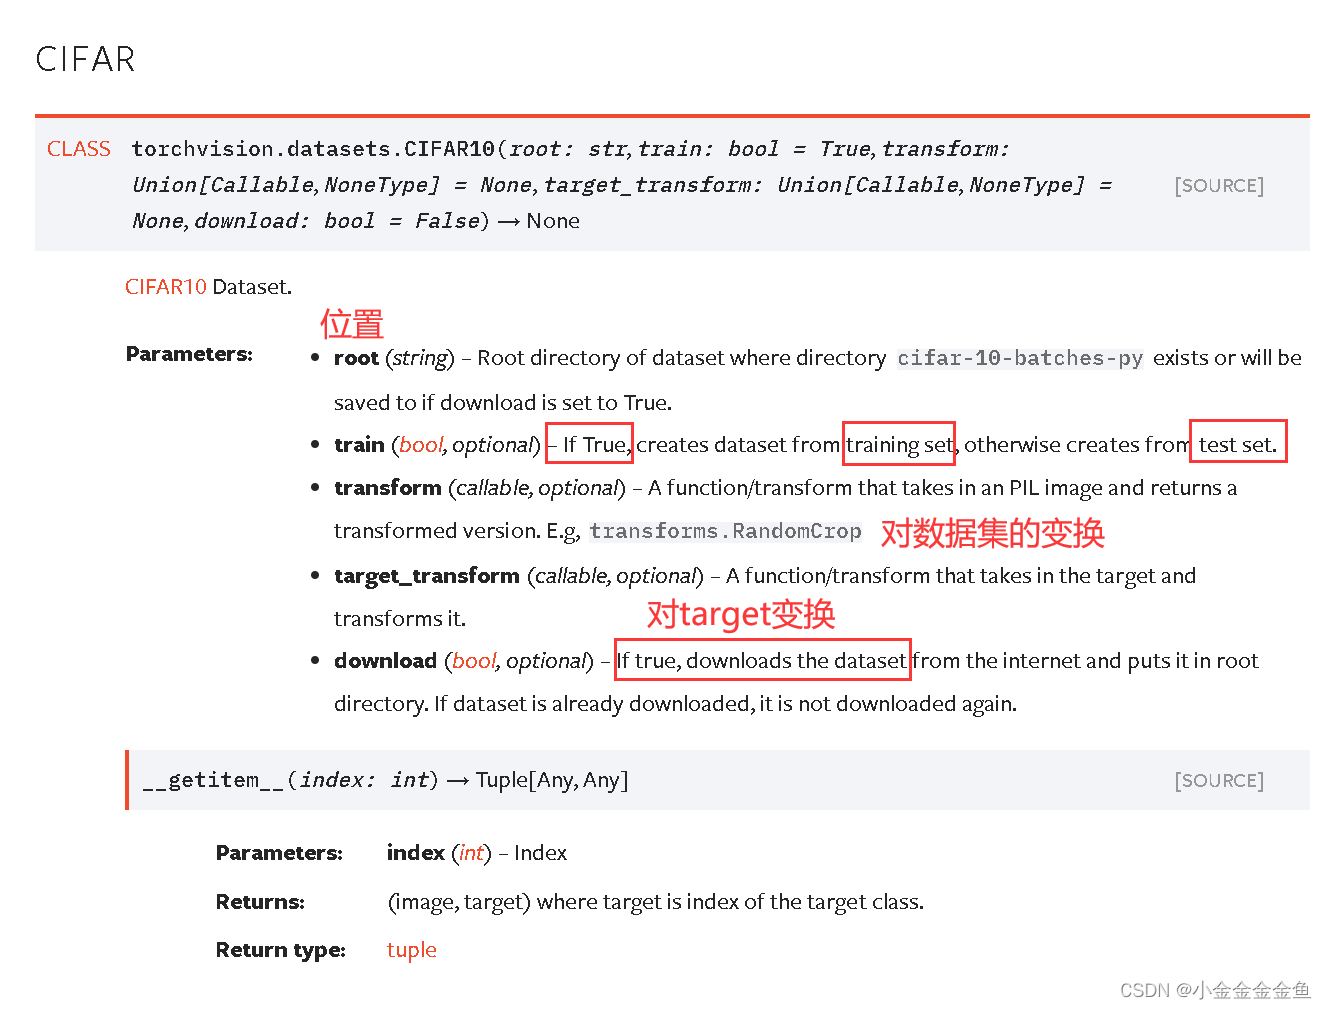
Task: Select the train parameter name
Action: (x=359, y=445)
